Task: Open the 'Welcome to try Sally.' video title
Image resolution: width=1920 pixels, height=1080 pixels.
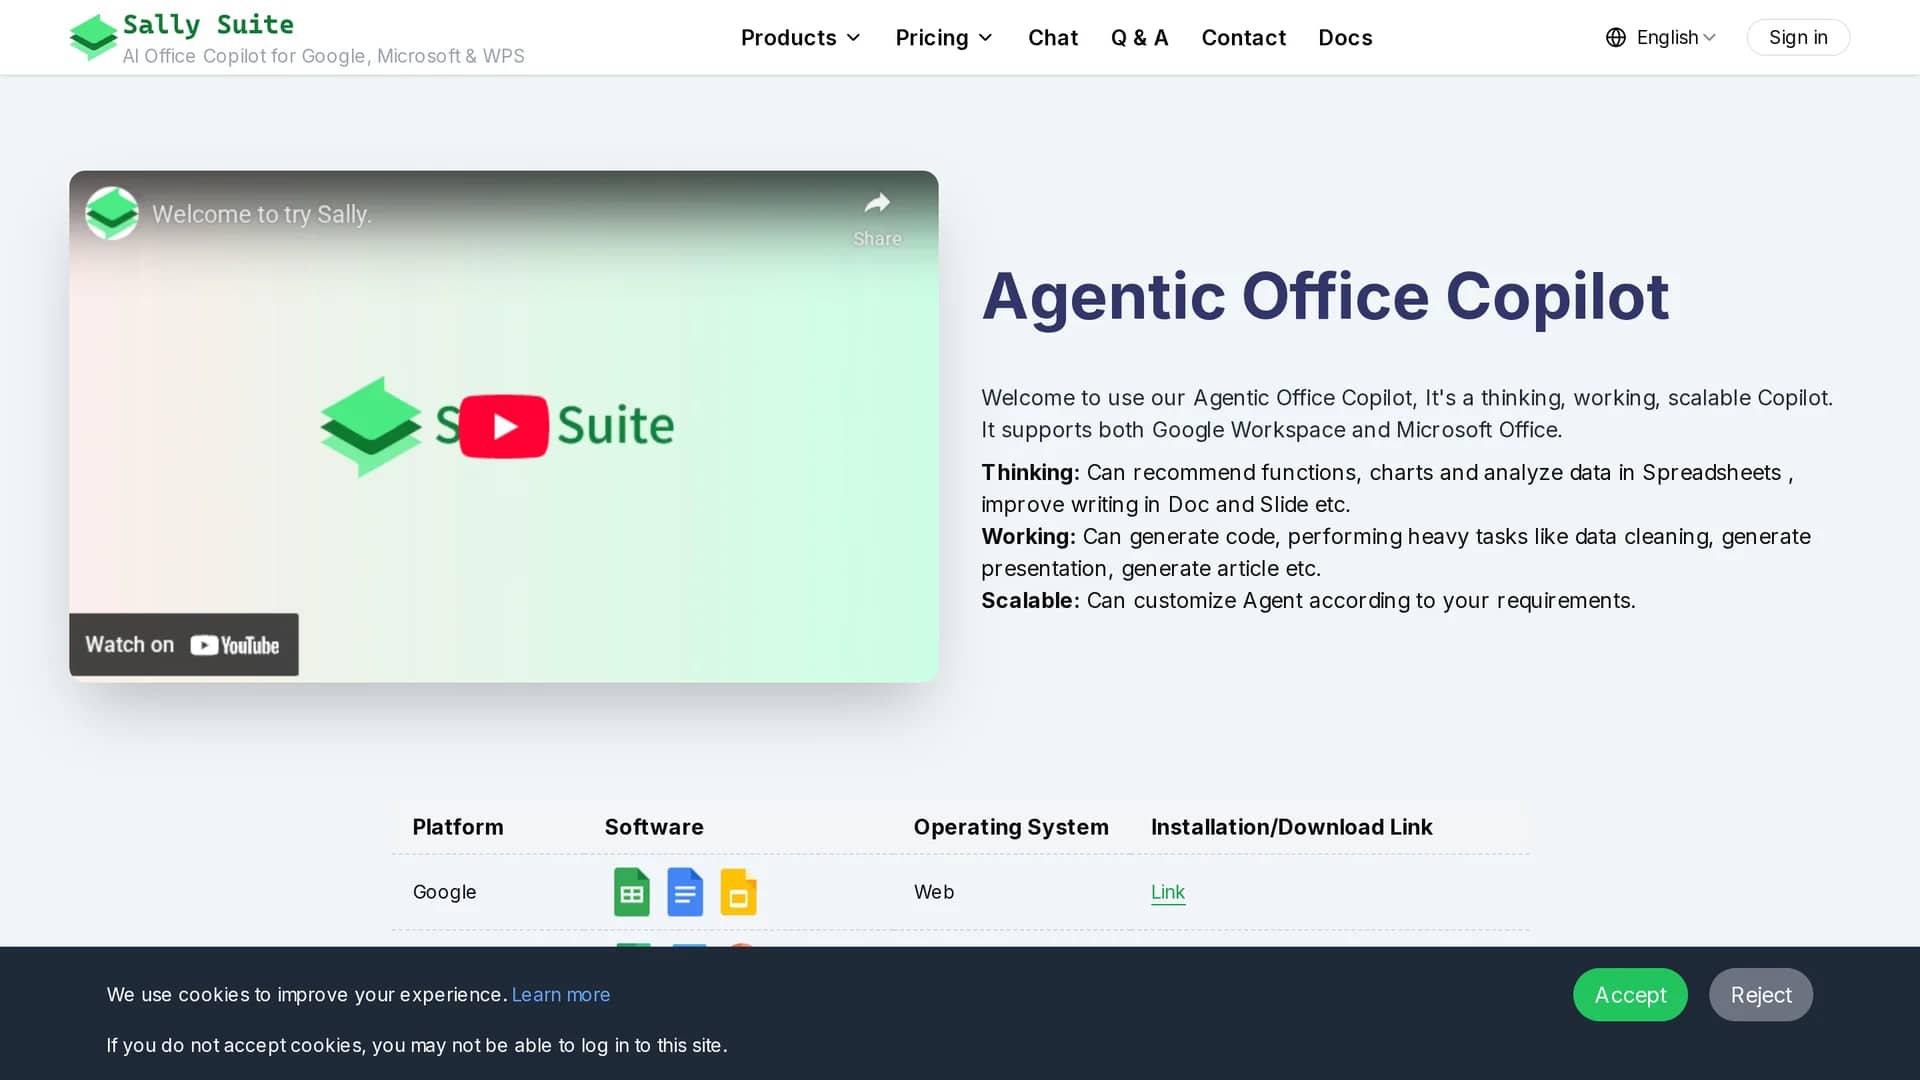Action: [x=262, y=214]
